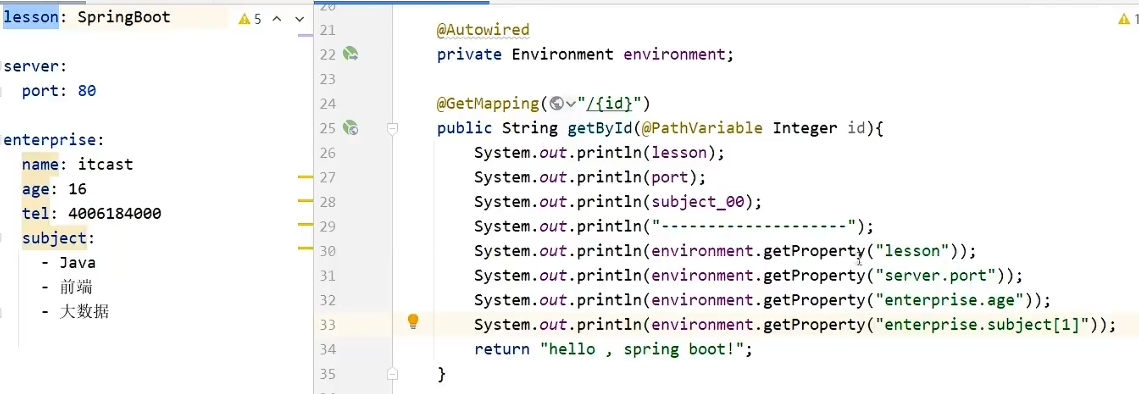Go to next highlighted error arrow
This screenshot has height=394, width=1139.
tap(299, 19)
